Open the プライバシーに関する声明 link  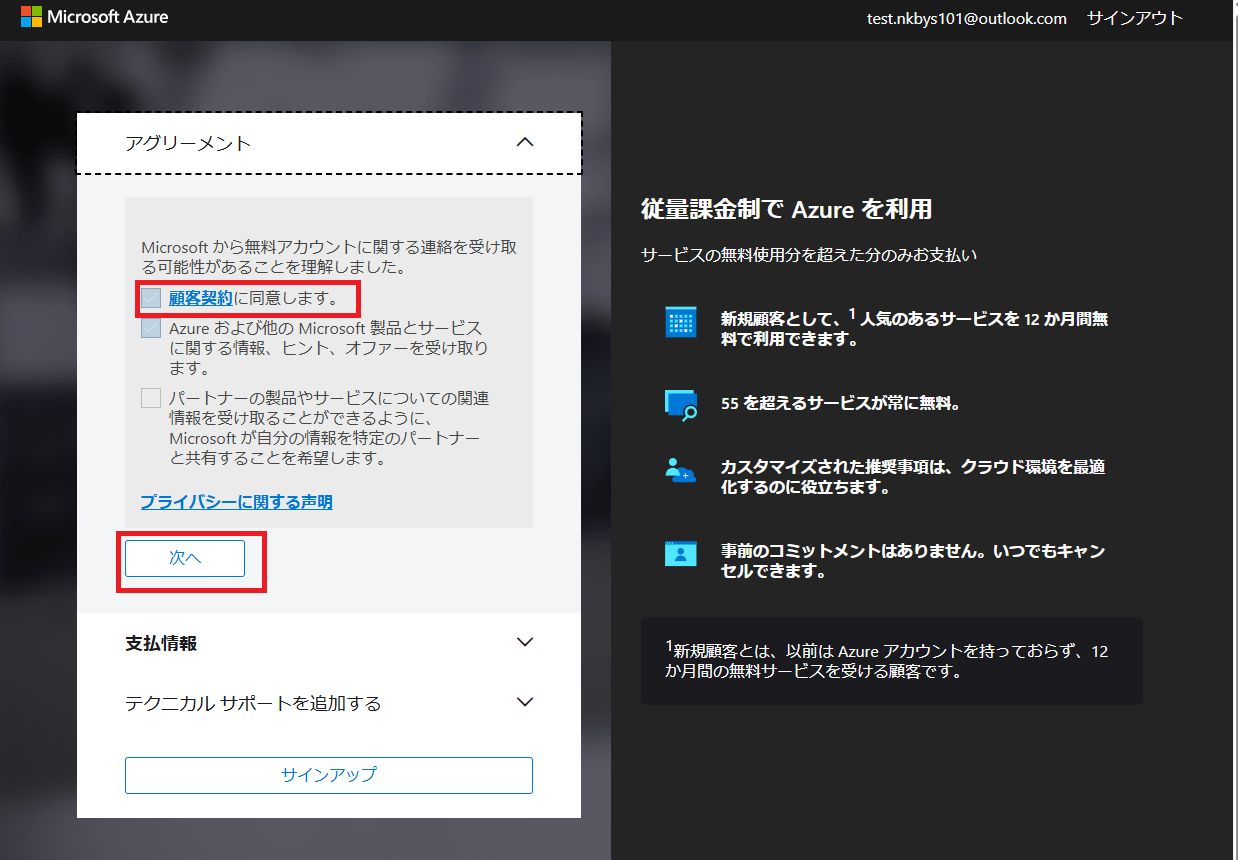pyautogui.click(x=237, y=502)
